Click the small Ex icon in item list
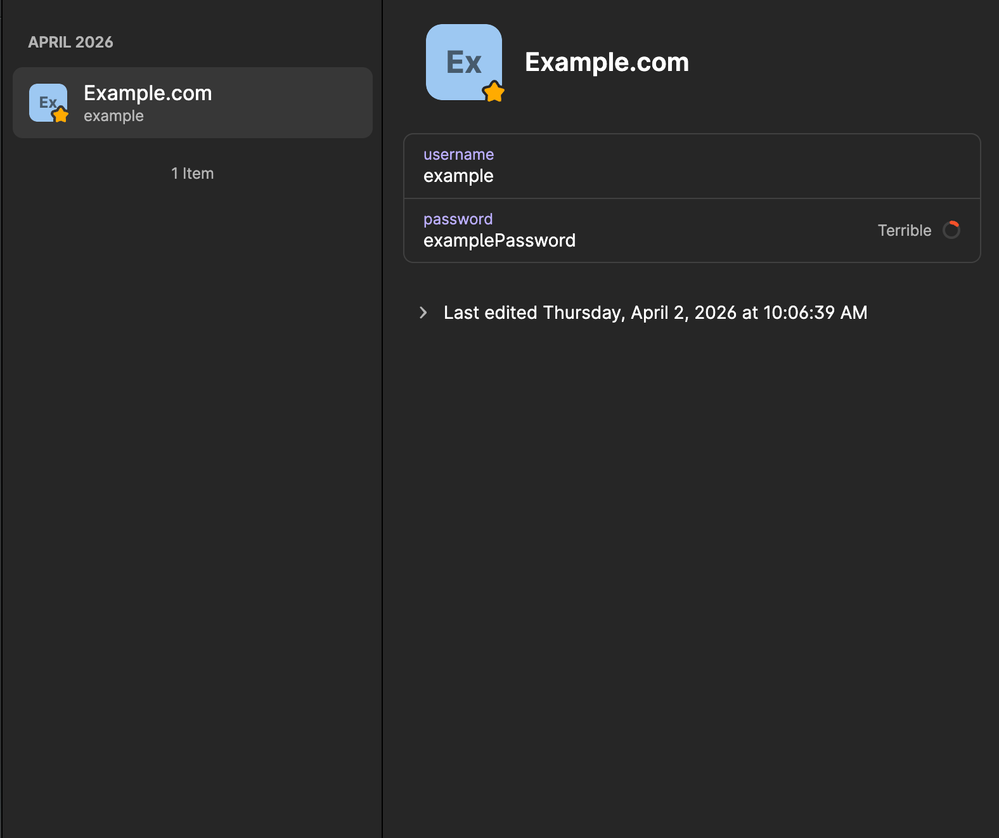Screen dimensions: 999x838 coord(46,101)
